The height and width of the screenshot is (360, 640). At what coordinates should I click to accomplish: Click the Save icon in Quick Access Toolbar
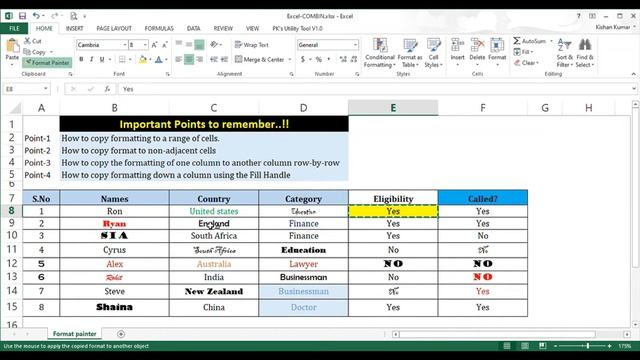22,16
